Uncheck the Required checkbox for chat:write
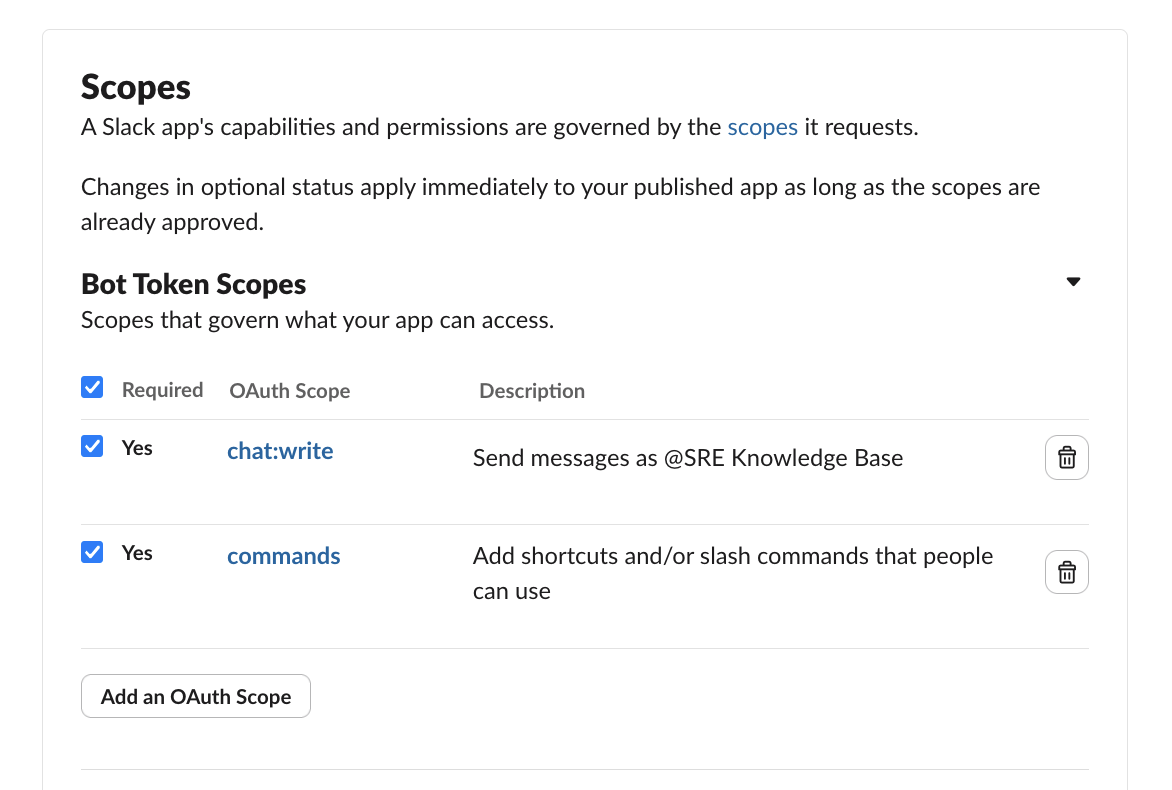The image size is (1172, 790). 92,446
